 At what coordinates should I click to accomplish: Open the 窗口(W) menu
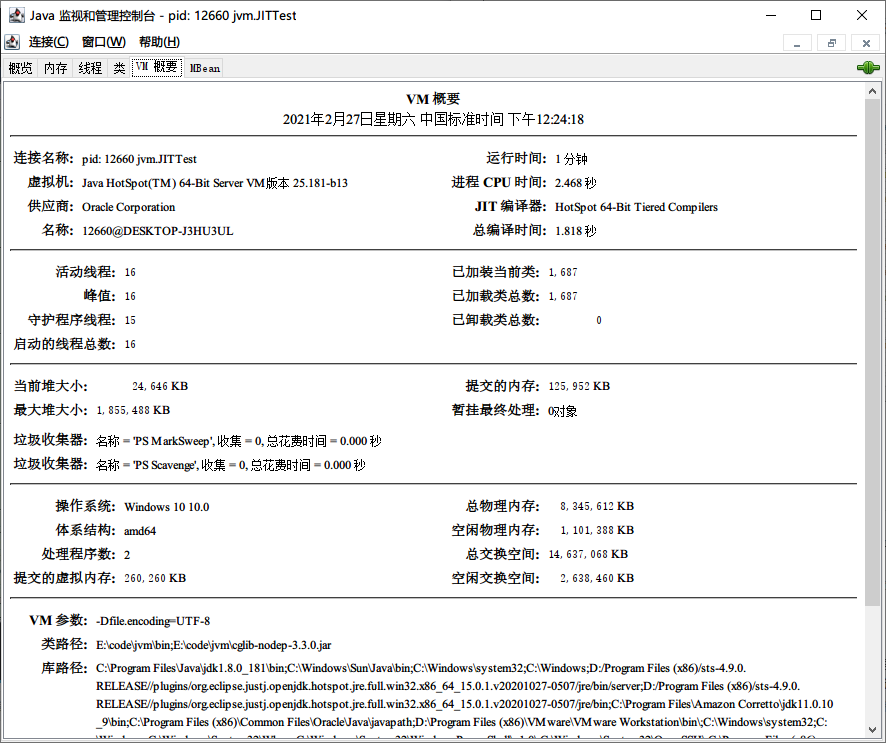103,42
